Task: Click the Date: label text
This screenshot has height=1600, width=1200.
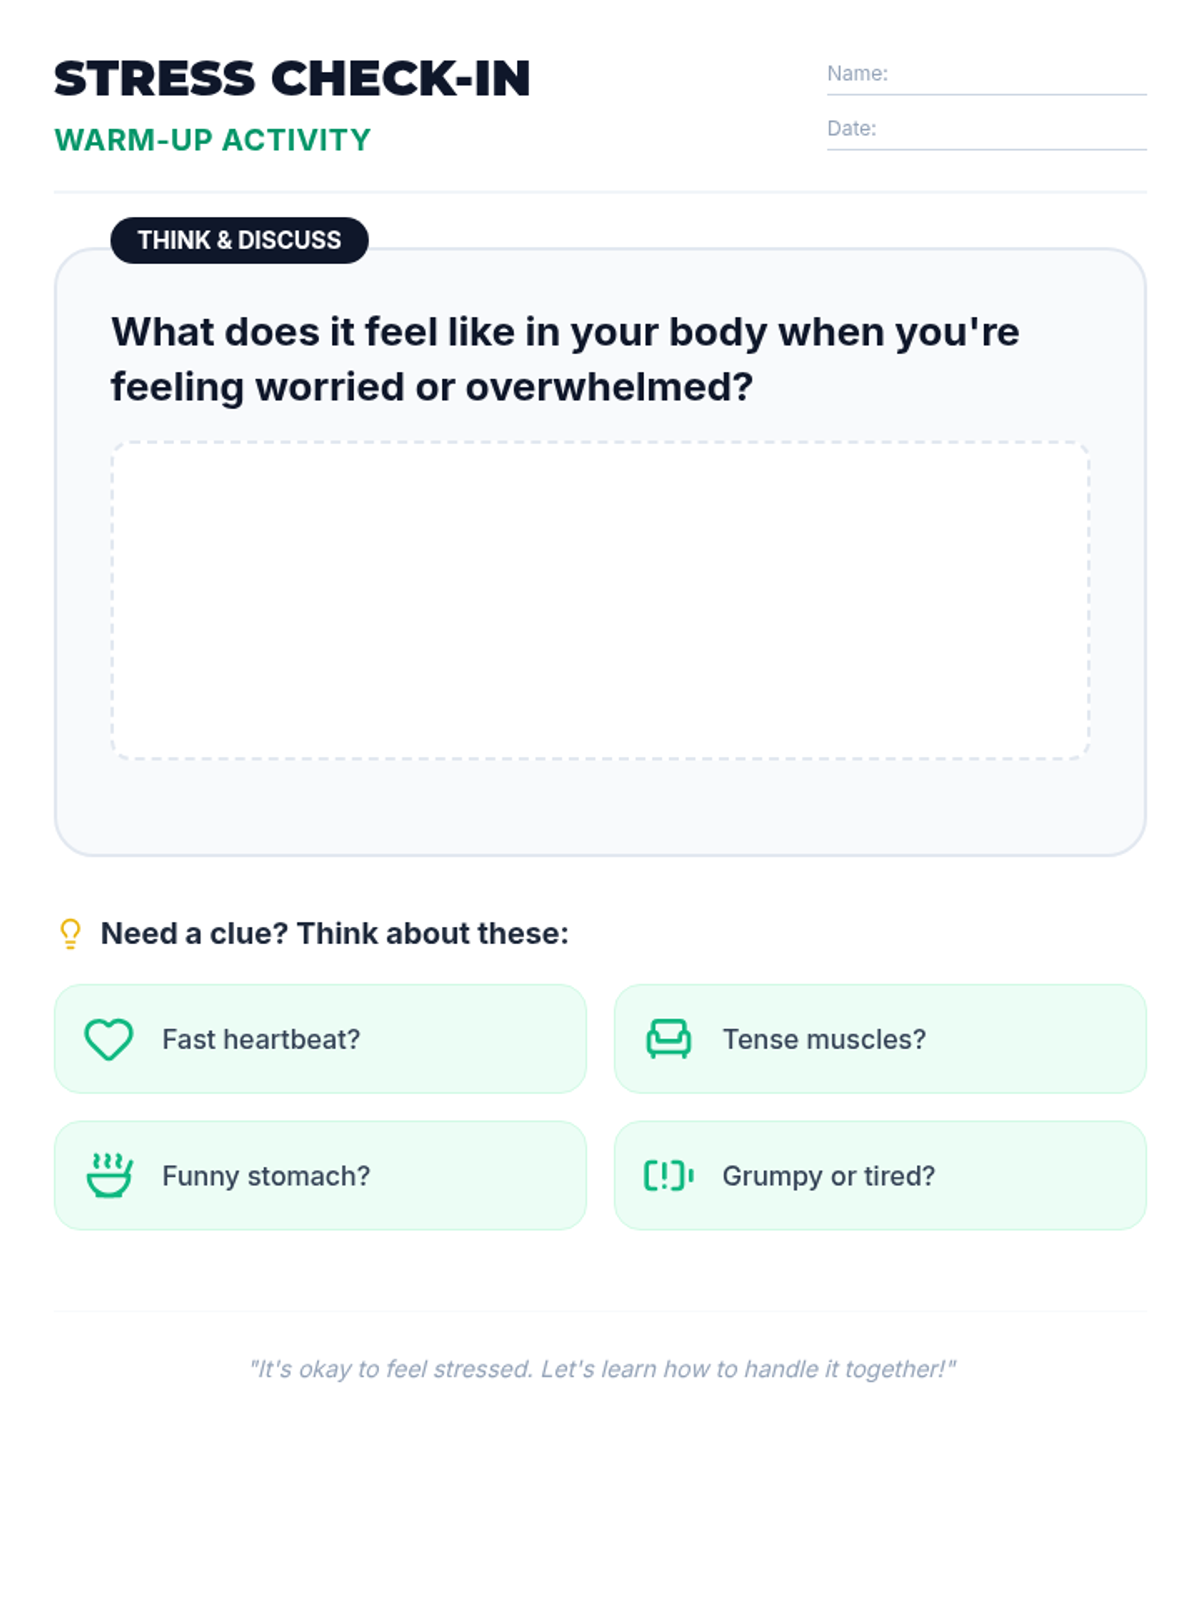Action: (x=851, y=128)
